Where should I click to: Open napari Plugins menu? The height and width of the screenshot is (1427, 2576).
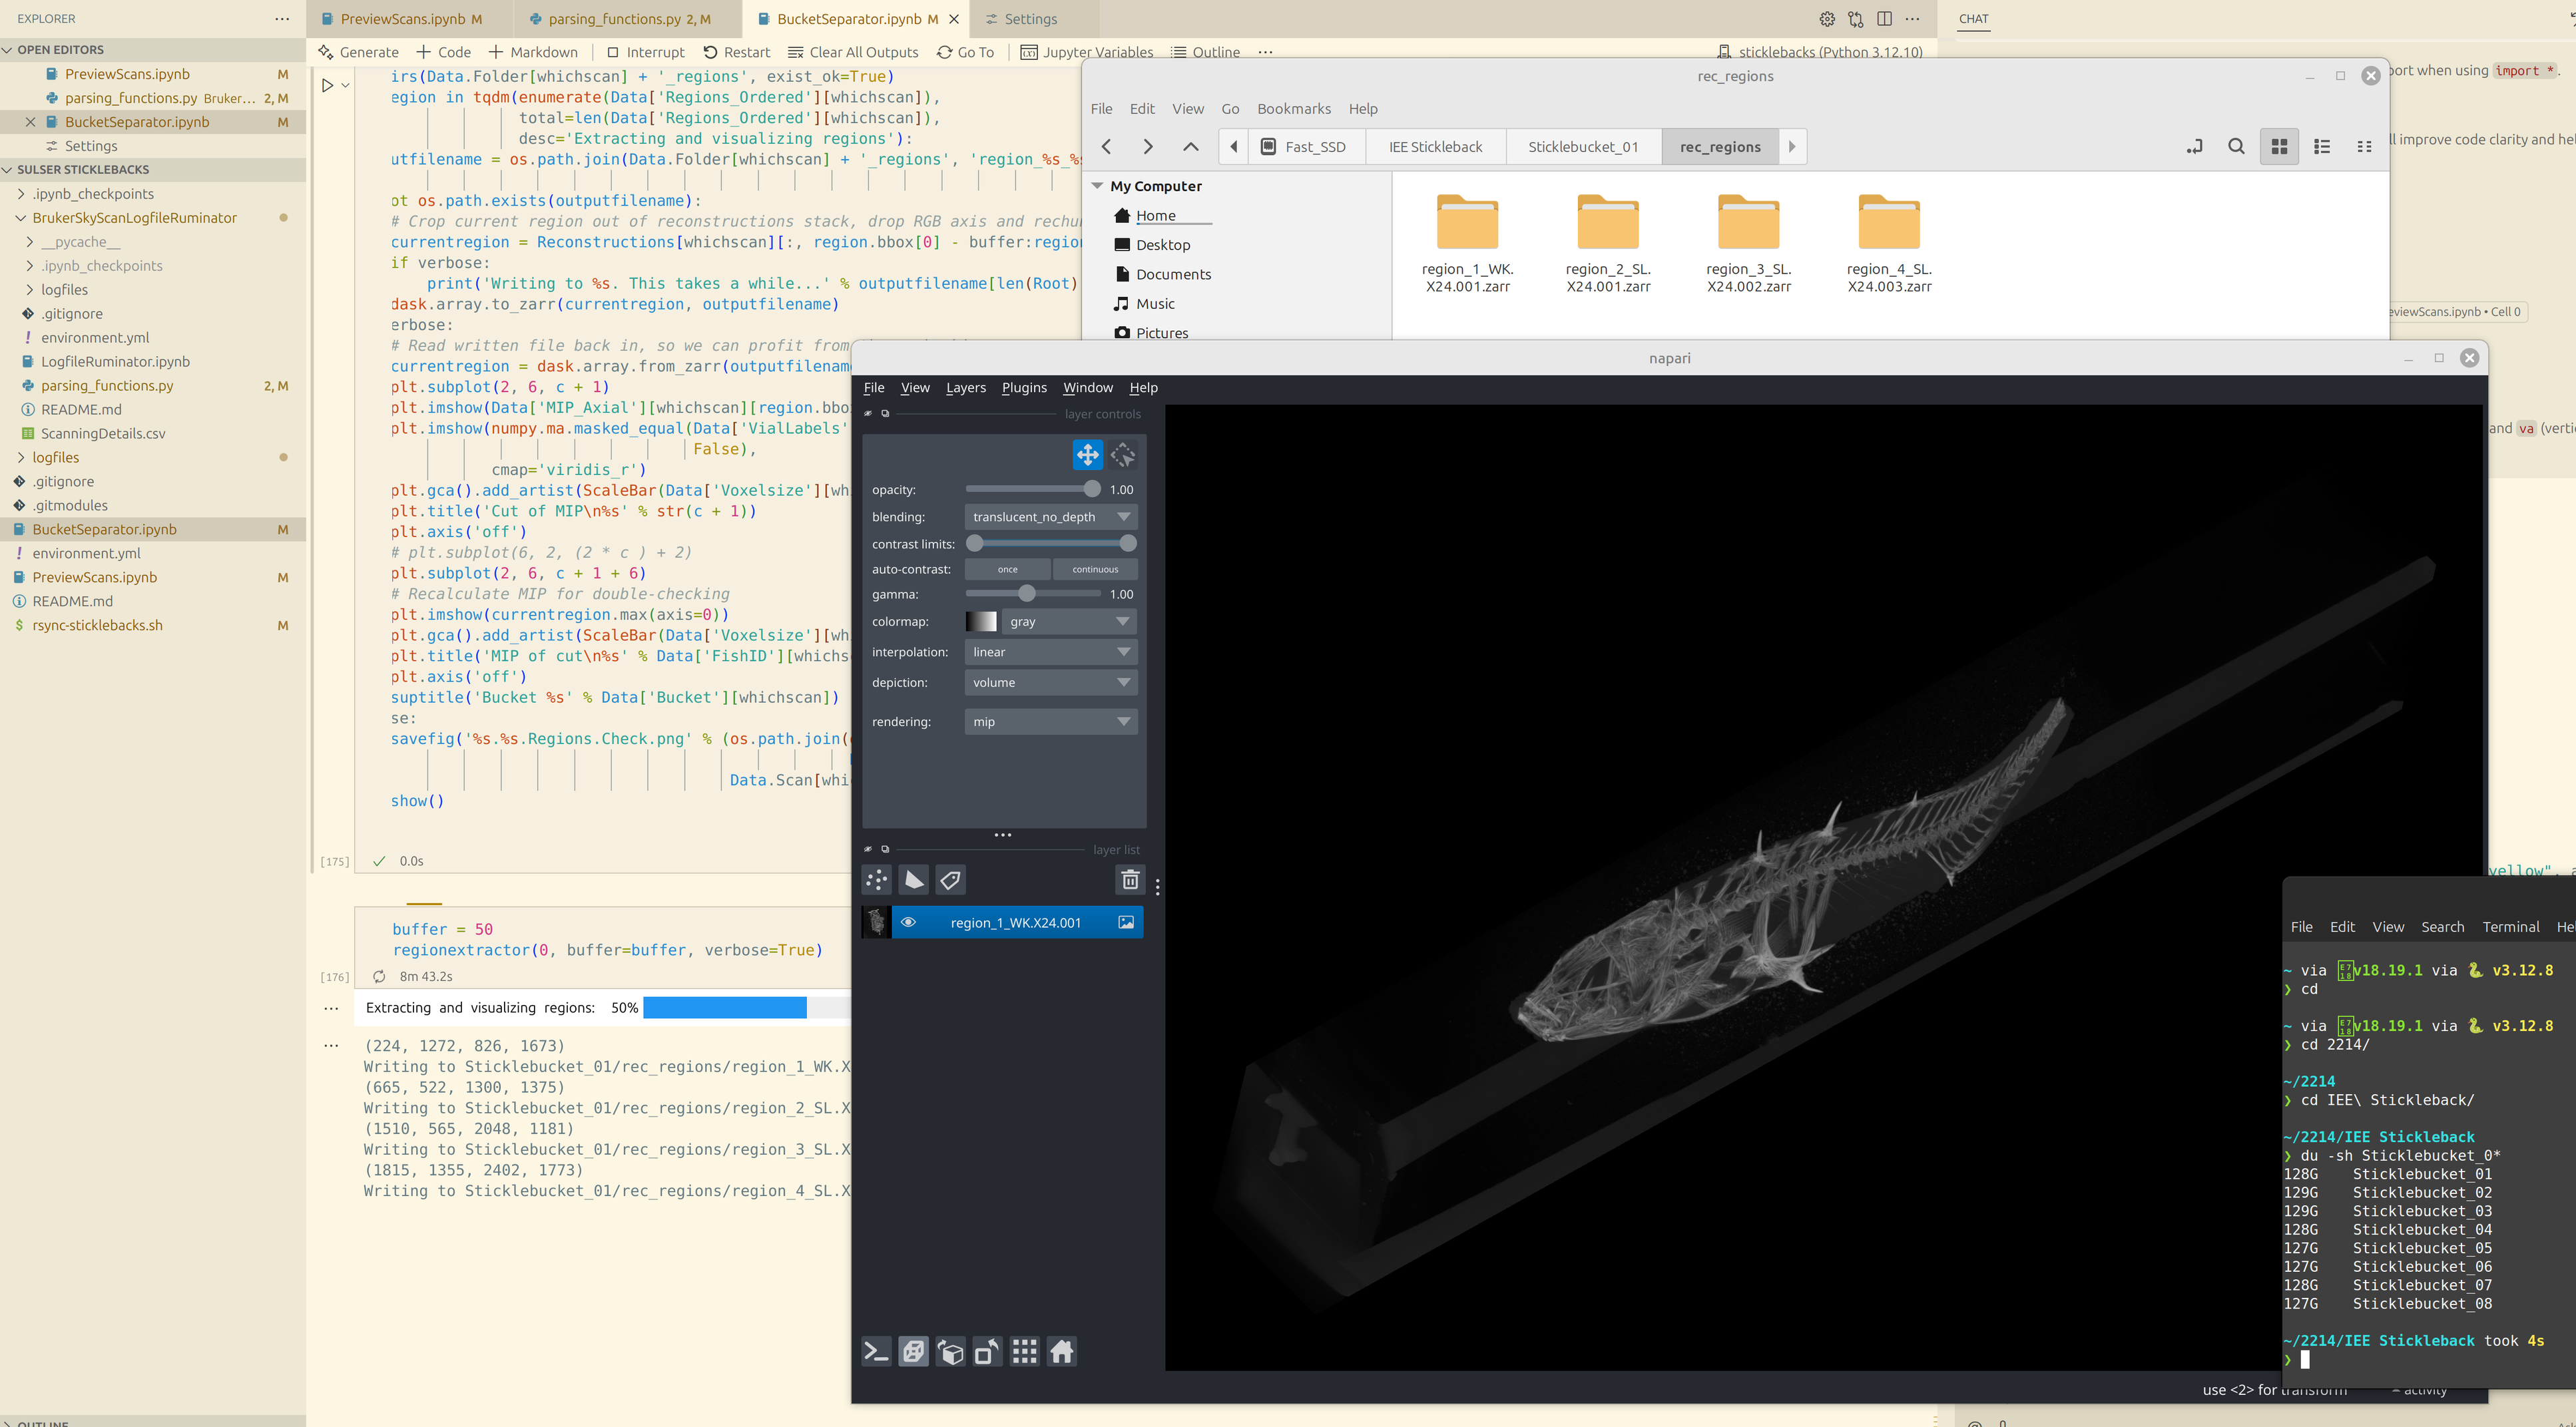[1024, 388]
